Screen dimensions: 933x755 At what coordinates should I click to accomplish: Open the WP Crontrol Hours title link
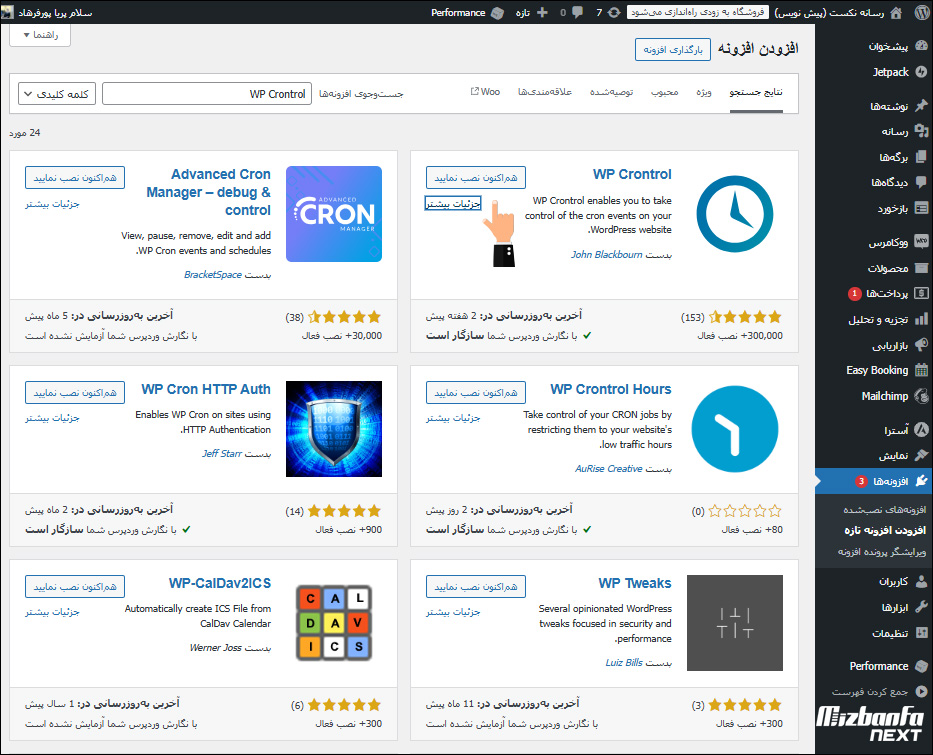point(611,389)
